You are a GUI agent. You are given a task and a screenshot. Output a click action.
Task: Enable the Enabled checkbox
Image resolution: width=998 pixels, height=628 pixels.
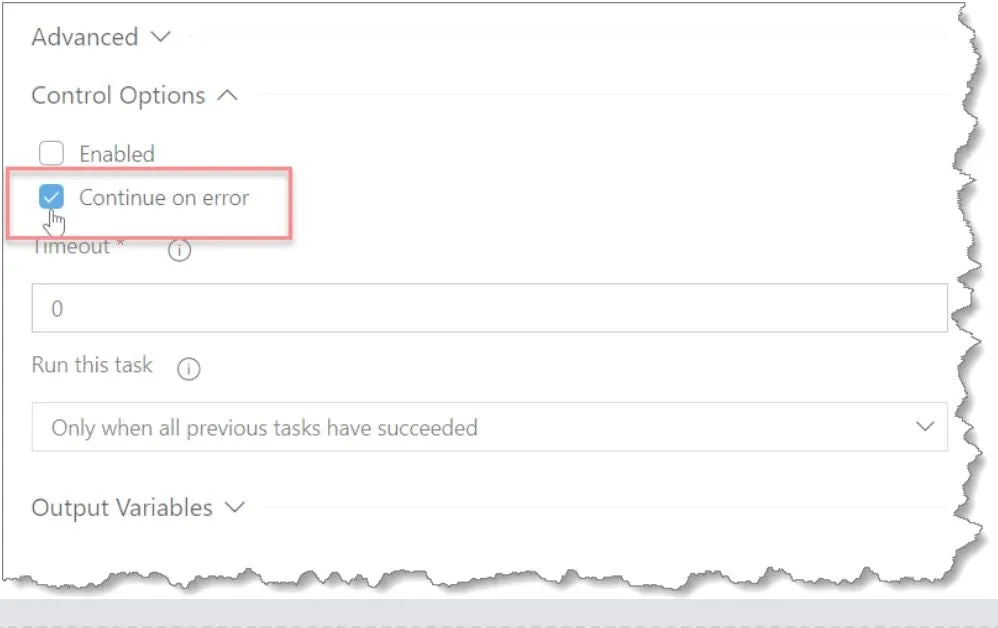coord(51,152)
